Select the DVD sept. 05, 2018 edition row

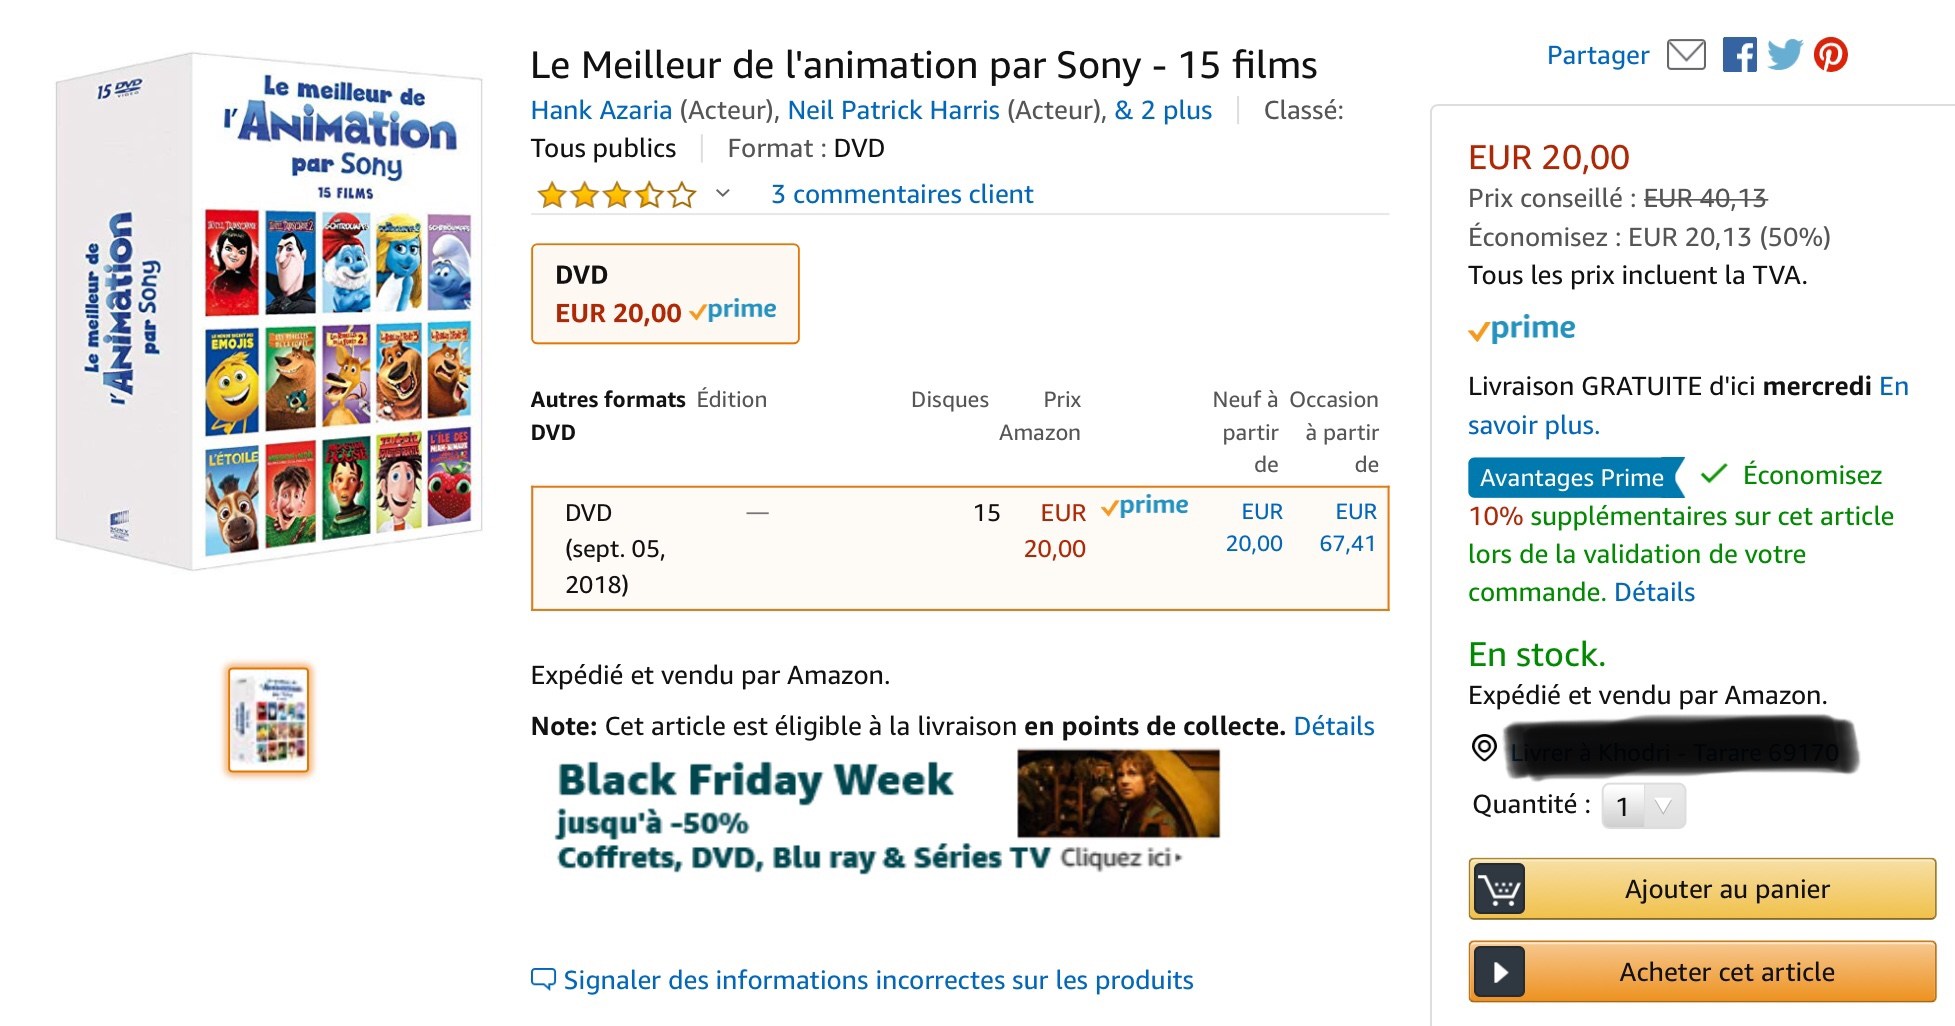[959, 548]
